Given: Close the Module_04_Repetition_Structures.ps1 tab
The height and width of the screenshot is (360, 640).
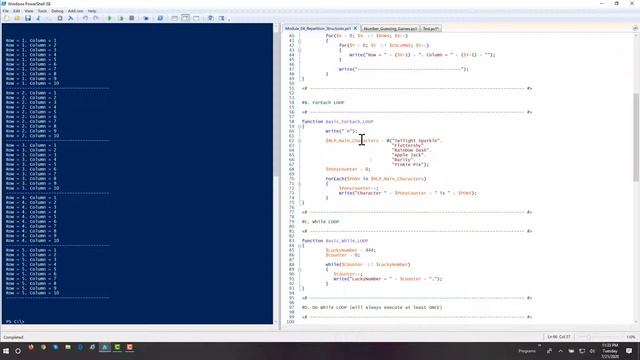Looking at the screenshot, I should pyautogui.click(x=355, y=28).
